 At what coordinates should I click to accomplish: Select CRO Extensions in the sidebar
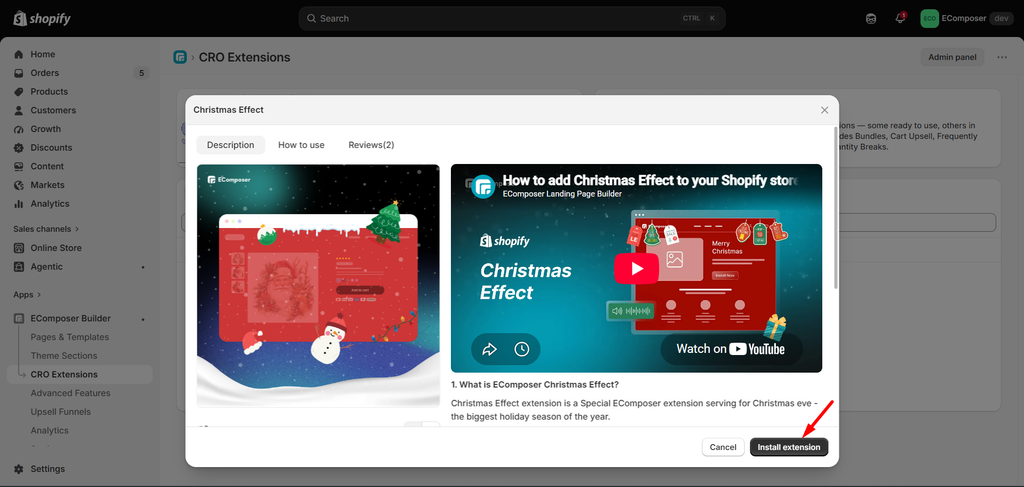tap(64, 374)
